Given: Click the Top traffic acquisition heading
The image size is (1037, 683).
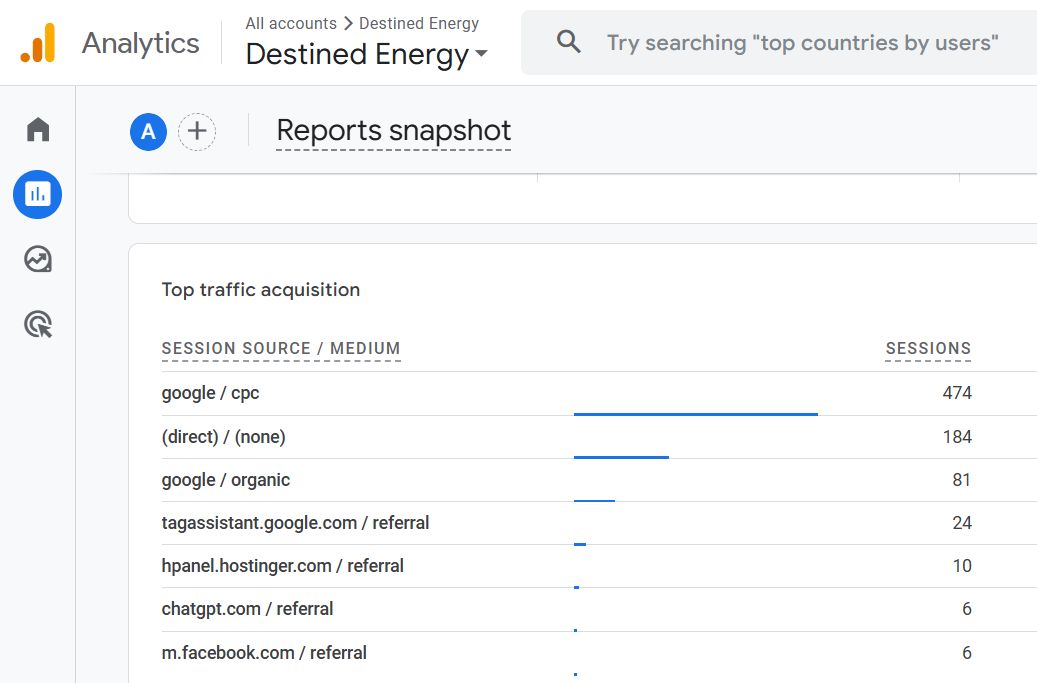Looking at the screenshot, I should [x=261, y=290].
